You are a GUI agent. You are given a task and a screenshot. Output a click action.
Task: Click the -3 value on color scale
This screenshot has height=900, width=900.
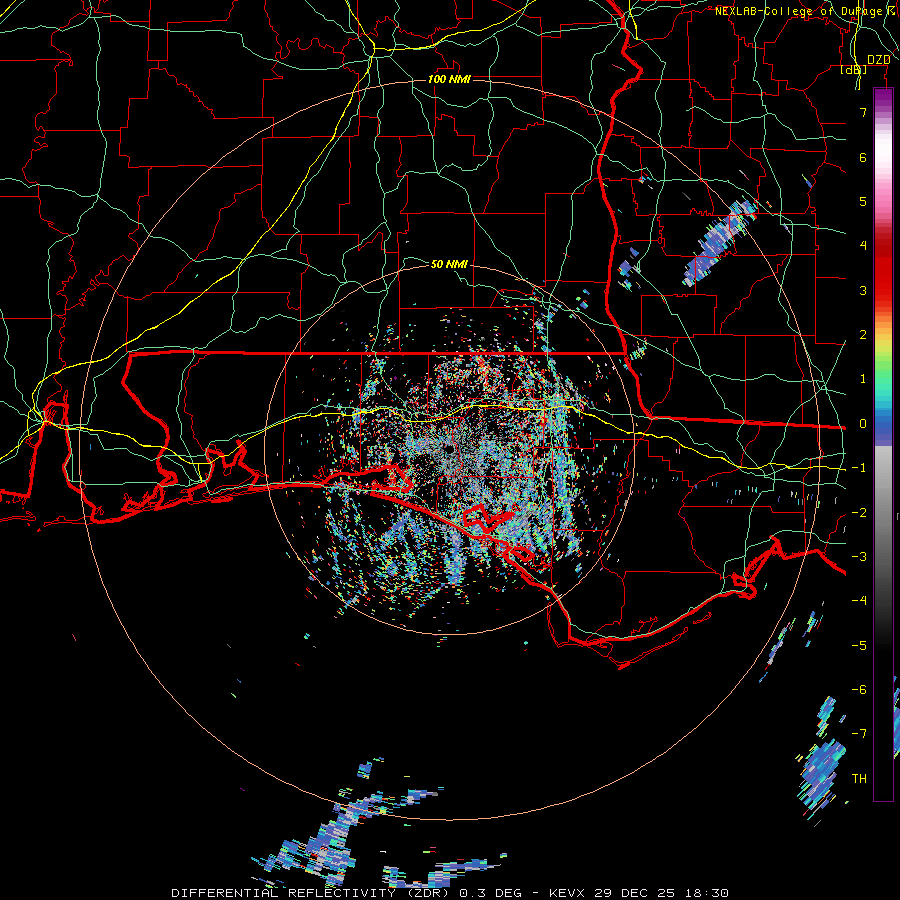[859, 557]
